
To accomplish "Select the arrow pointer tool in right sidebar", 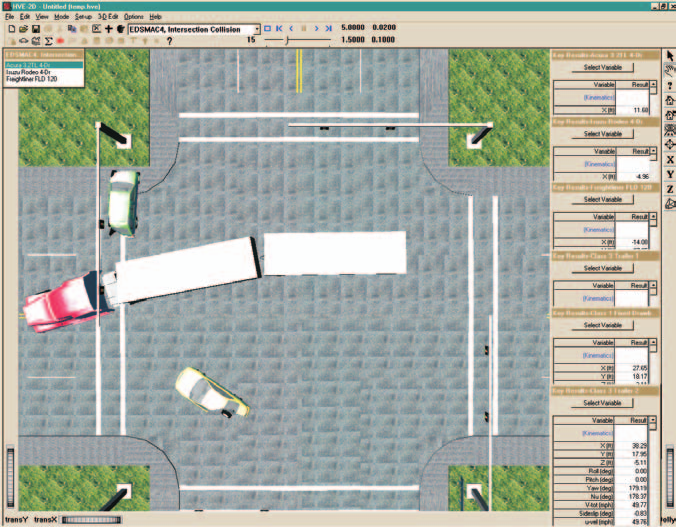I will click(670, 56).
